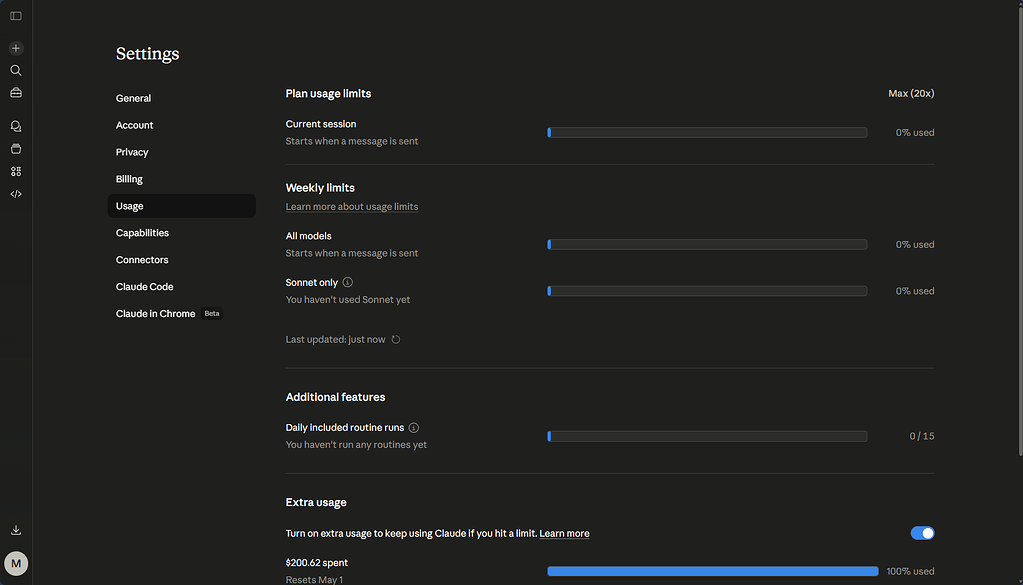
Task: Select the Usage settings tab
Action: [x=181, y=206]
